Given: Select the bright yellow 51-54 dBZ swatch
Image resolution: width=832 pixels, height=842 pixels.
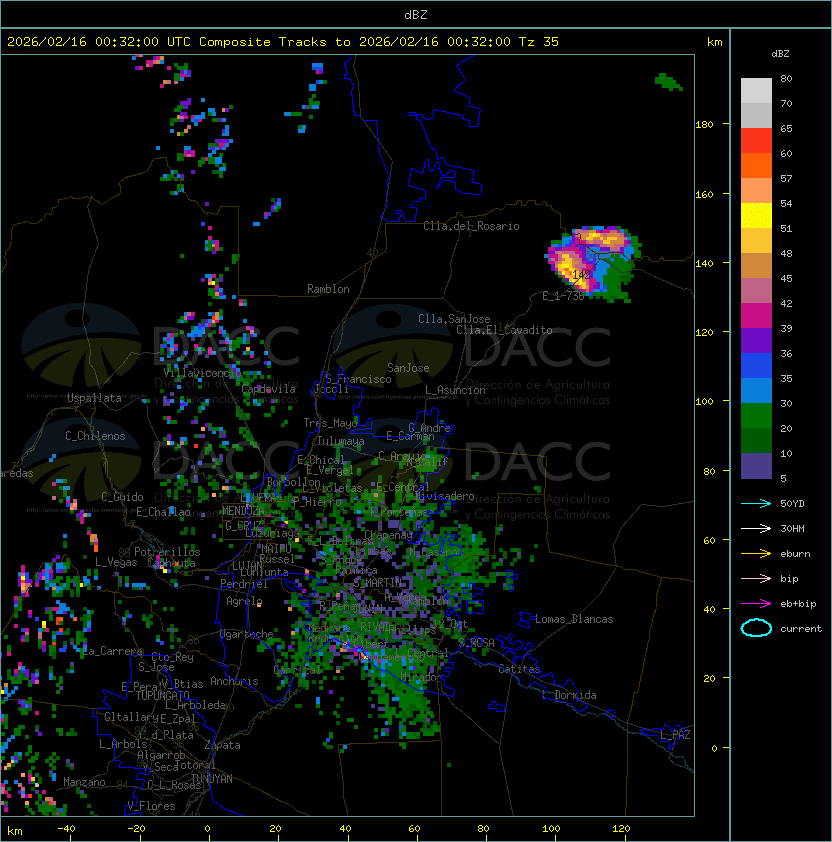Looking at the screenshot, I should coord(756,216).
